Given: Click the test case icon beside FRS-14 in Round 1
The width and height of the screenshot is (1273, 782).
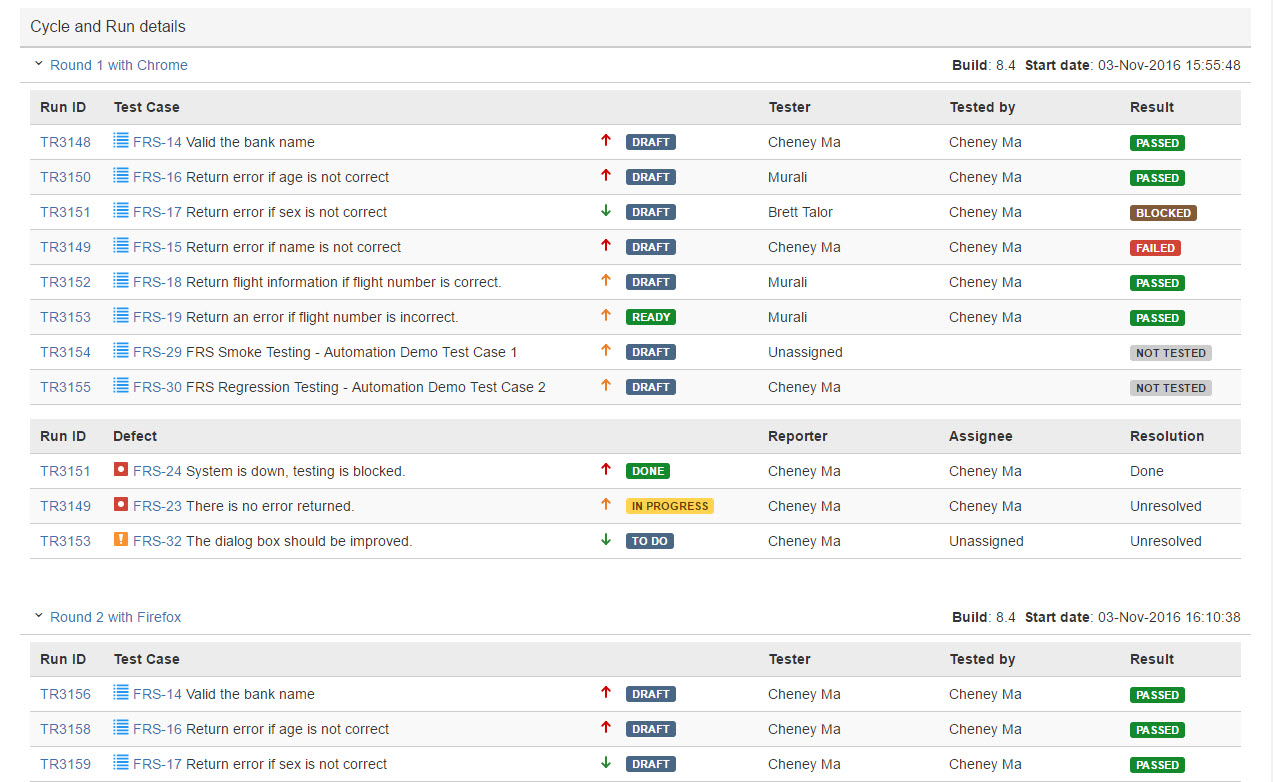Looking at the screenshot, I should pos(121,140).
